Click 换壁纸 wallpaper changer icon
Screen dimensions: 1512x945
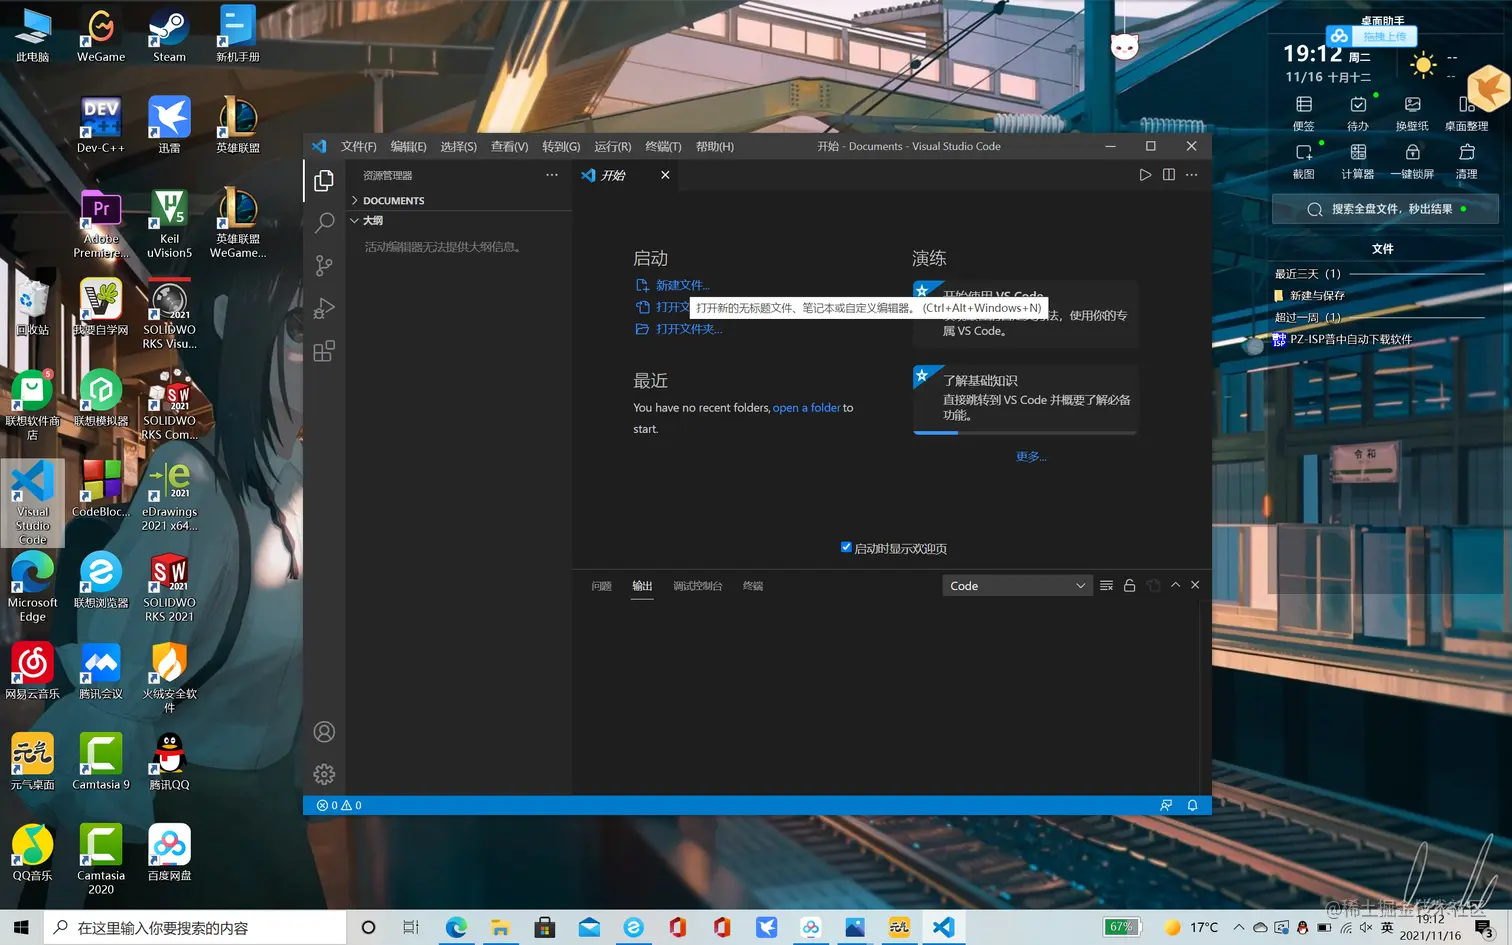pyautogui.click(x=1412, y=112)
